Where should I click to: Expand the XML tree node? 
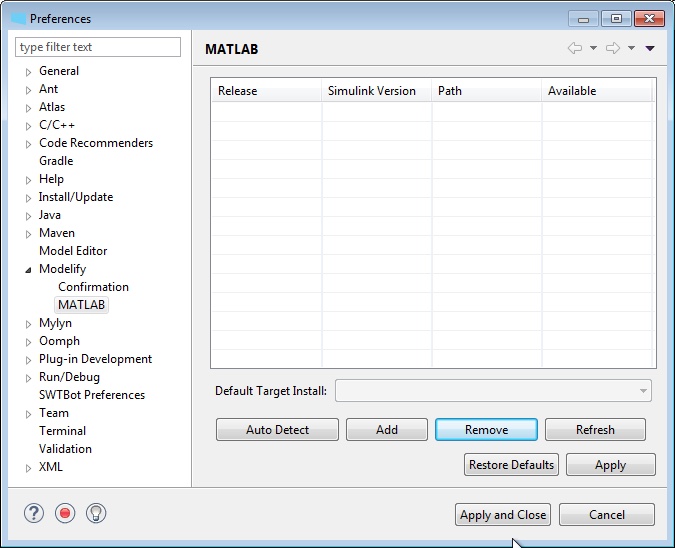(28, 468)
